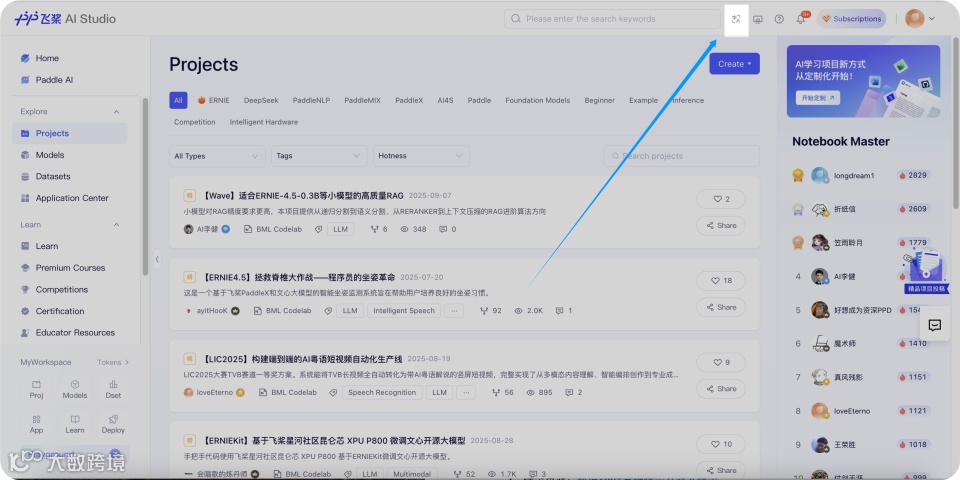
Task: Click the LLM tag on Wave project
Action: 341,230
